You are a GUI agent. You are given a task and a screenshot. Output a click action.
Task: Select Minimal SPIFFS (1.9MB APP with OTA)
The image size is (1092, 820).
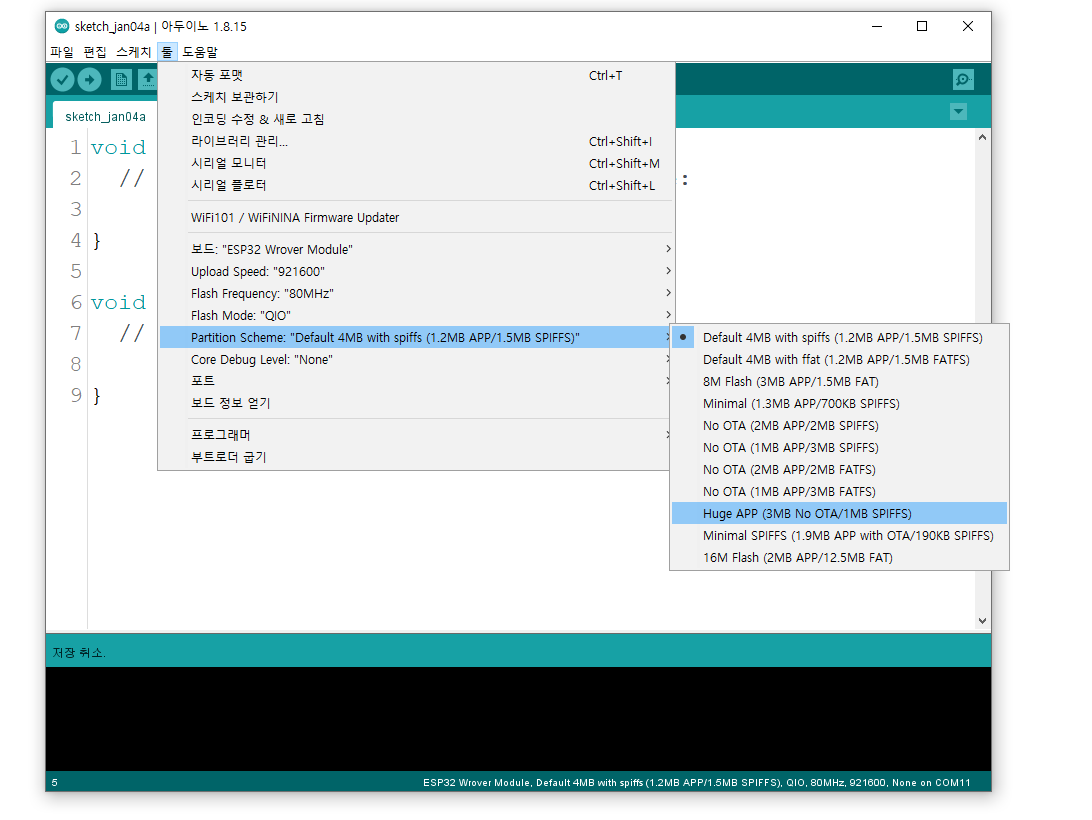click(x=839, y=536)
